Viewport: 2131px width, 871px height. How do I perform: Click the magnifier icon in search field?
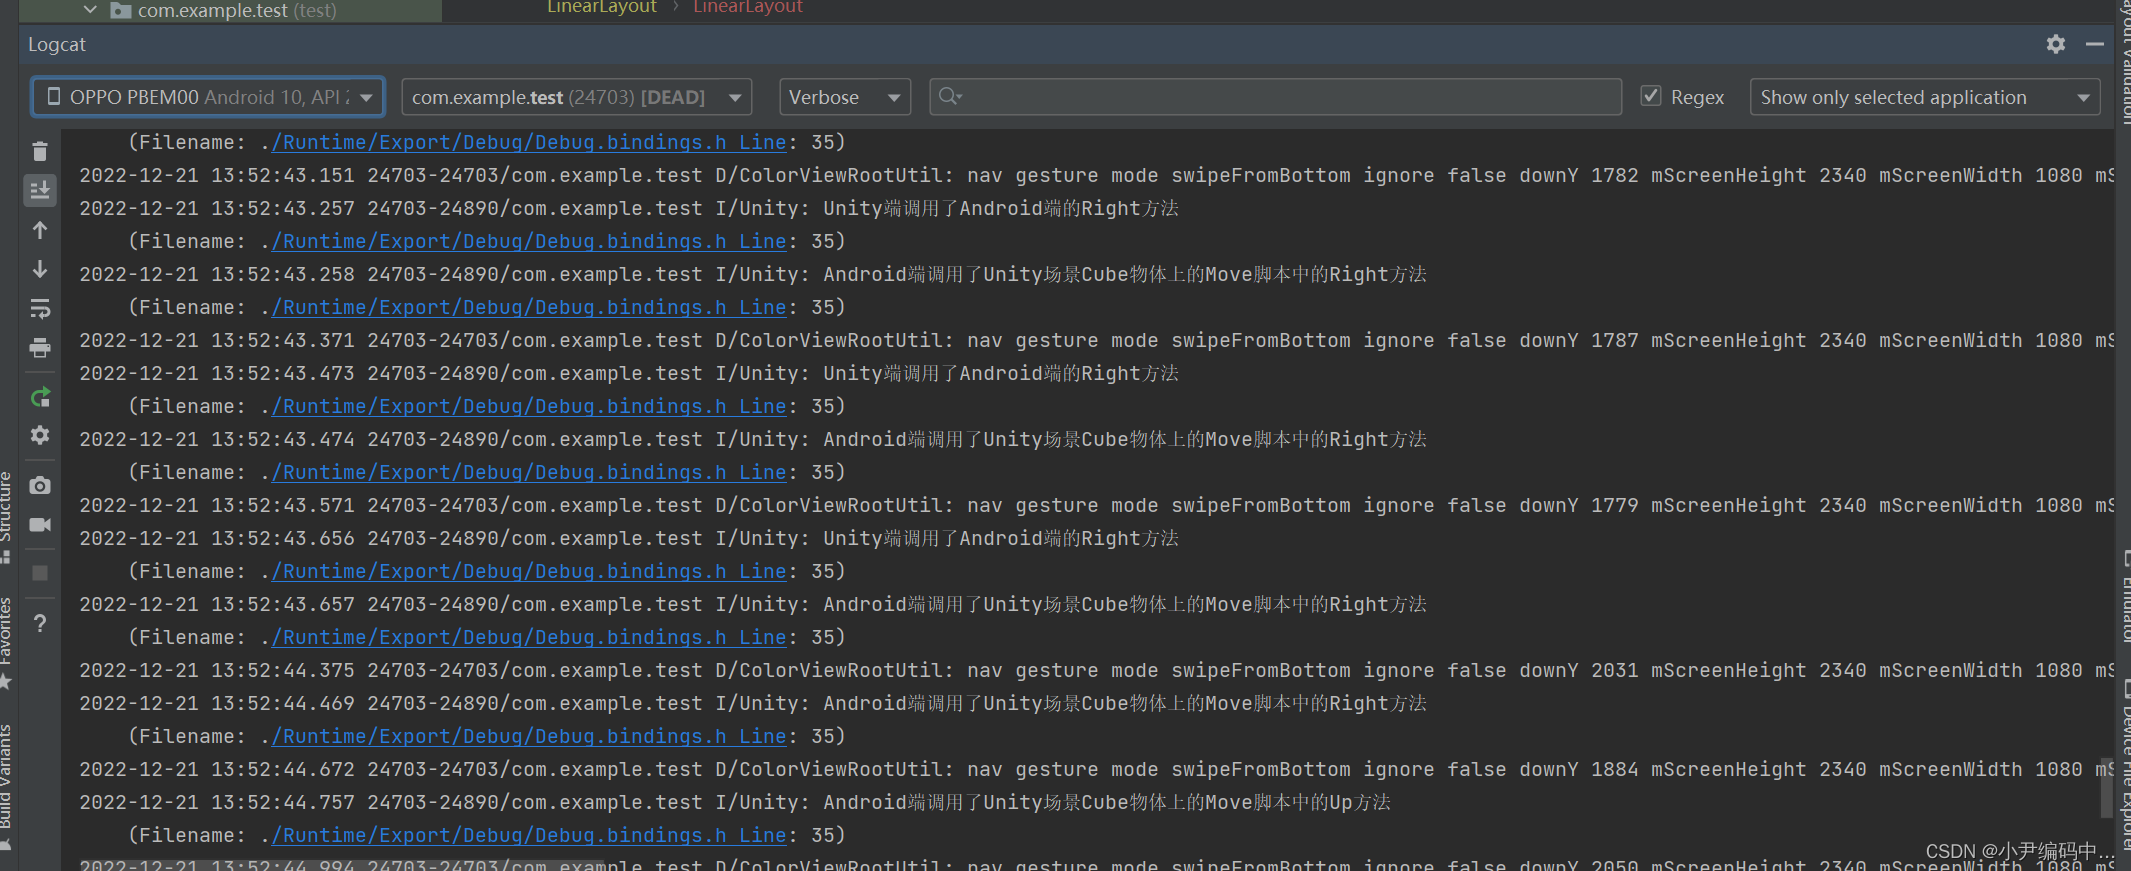click(950, 96)
